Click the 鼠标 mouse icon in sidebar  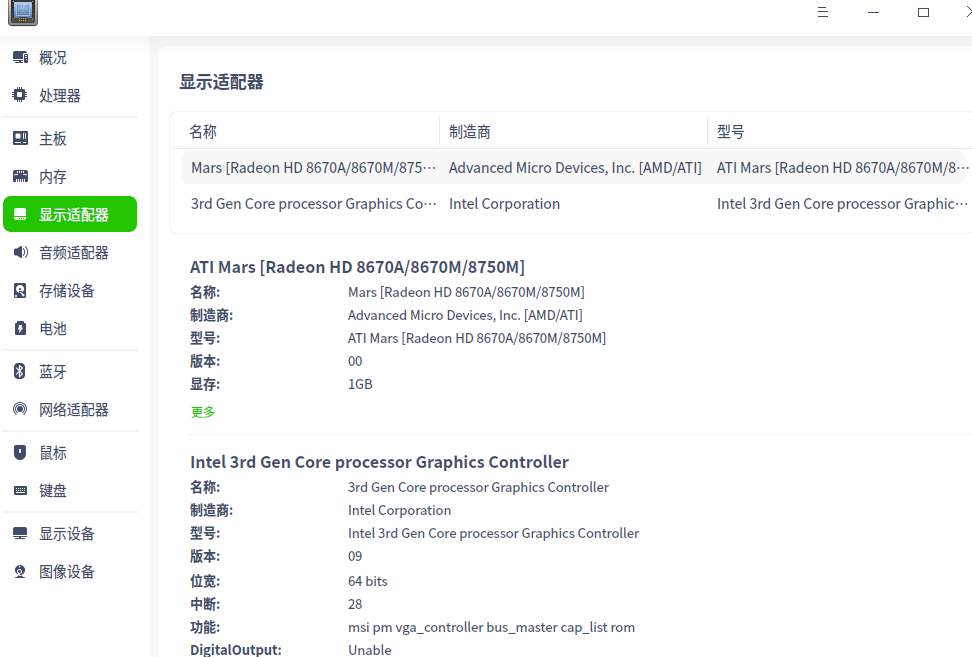coord(20,452)
